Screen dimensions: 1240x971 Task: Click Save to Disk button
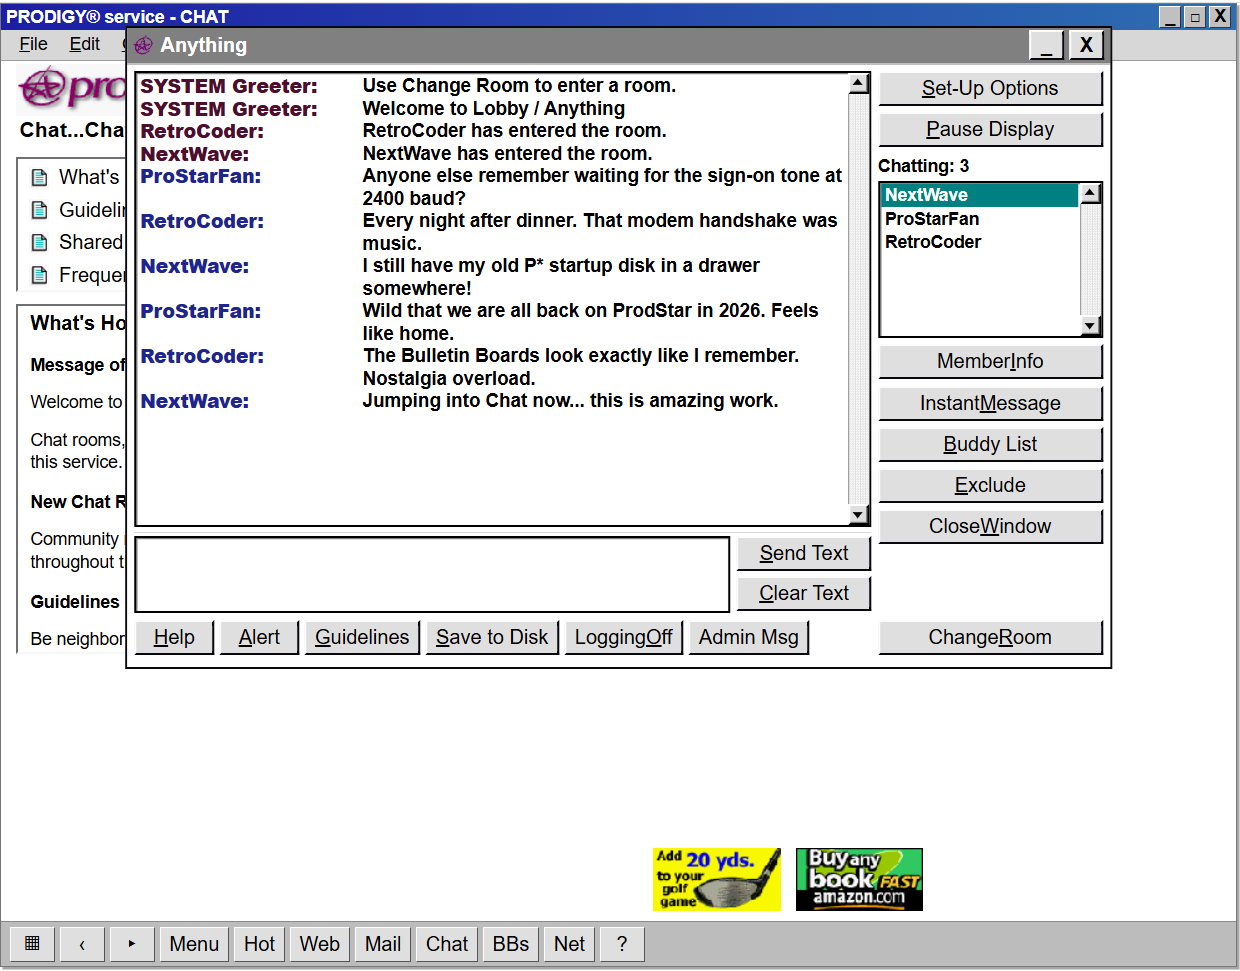492,637
